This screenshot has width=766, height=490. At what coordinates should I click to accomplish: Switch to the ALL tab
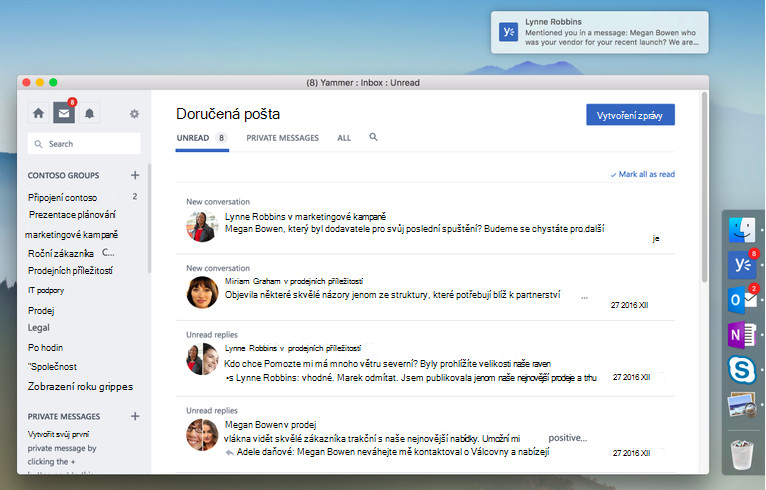pos(344,138)
